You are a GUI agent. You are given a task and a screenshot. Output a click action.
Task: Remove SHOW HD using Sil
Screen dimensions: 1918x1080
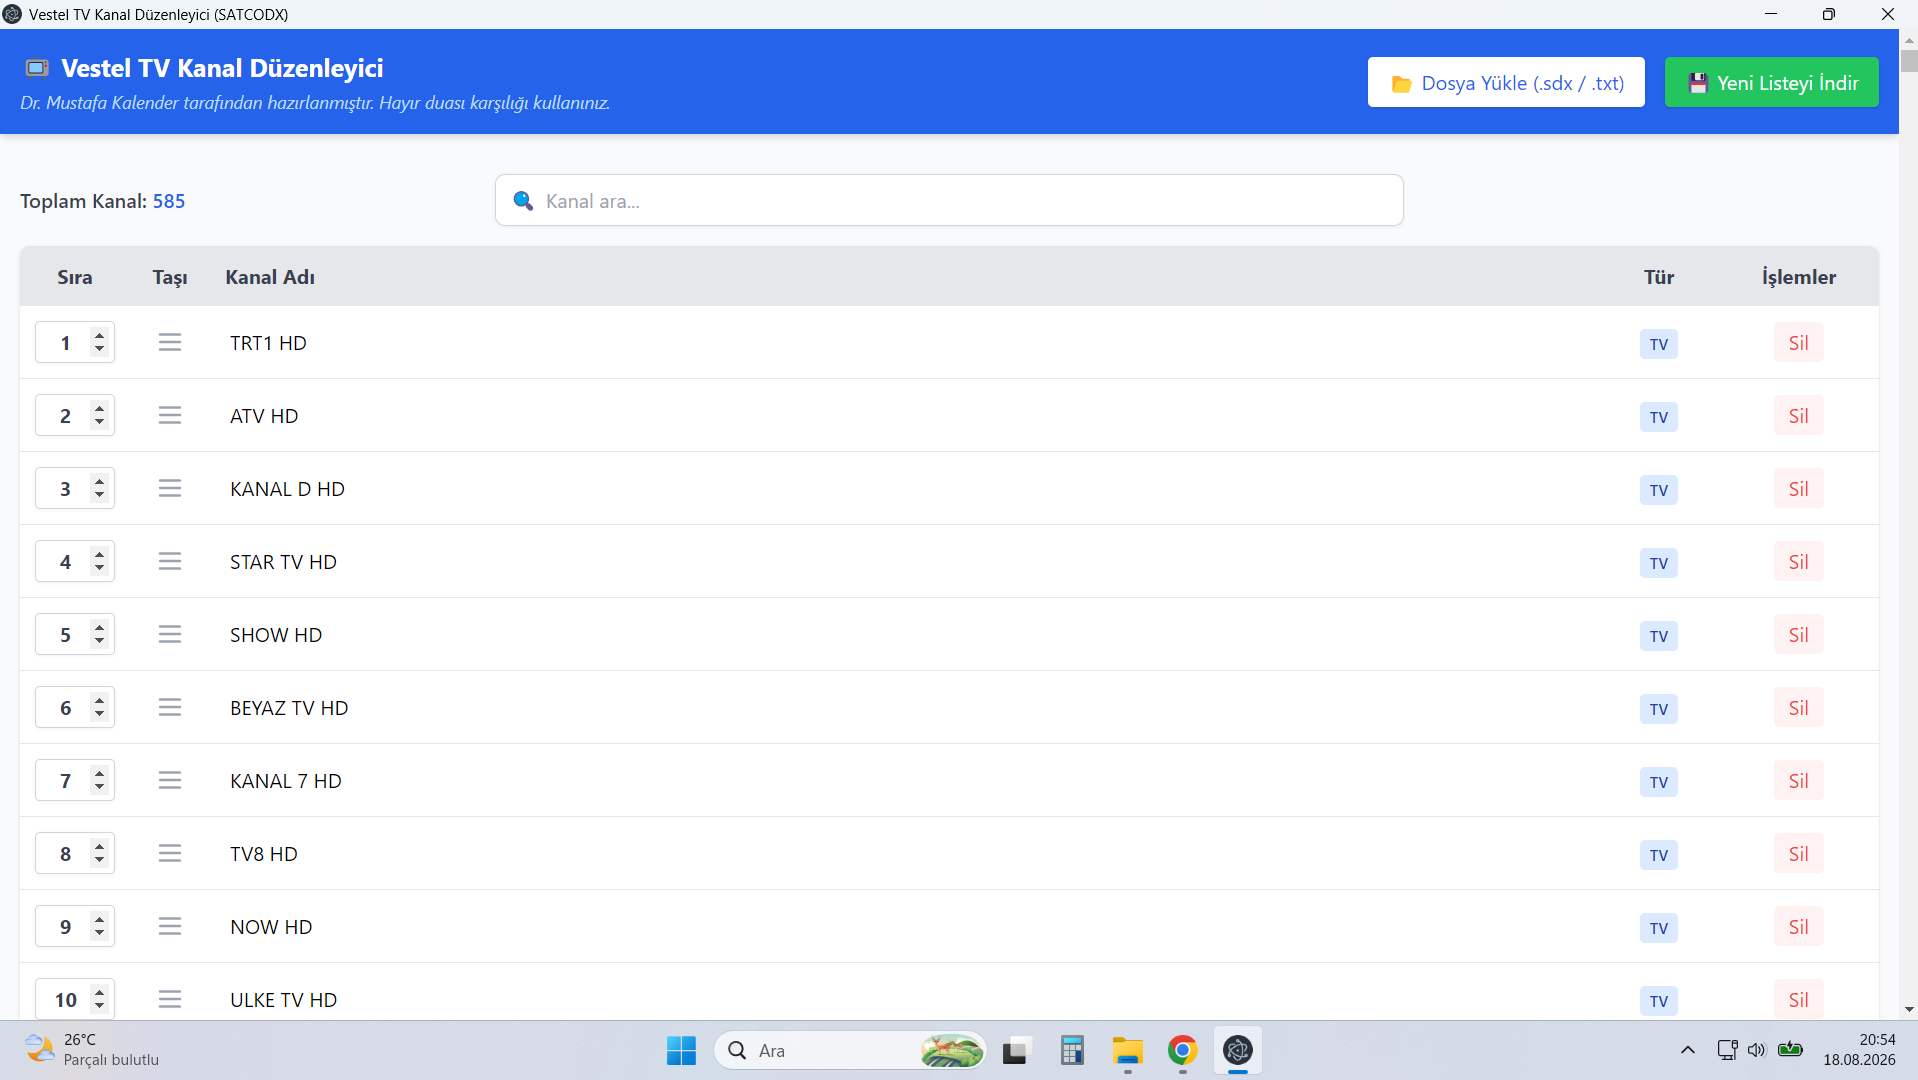(x=1799, y=635)
